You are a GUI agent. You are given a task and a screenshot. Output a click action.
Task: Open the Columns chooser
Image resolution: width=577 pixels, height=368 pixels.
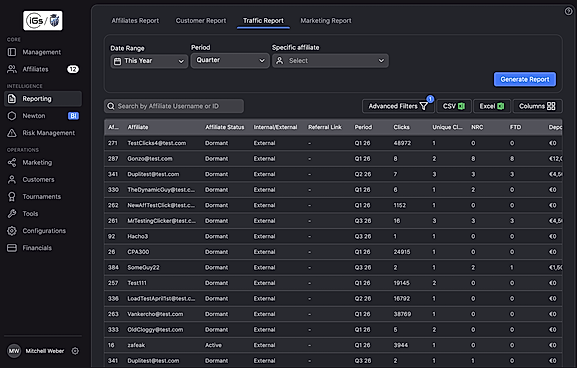(x=537, y=106)
